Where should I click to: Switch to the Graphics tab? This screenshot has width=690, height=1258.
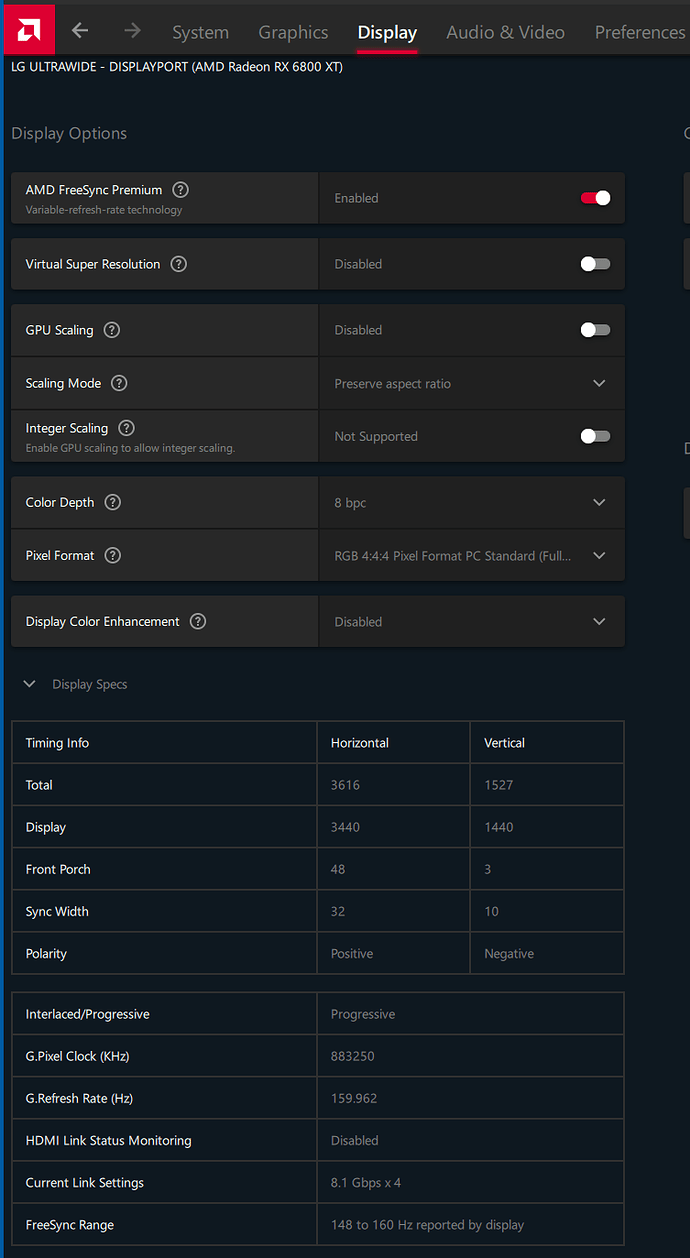tap(293, 32)
